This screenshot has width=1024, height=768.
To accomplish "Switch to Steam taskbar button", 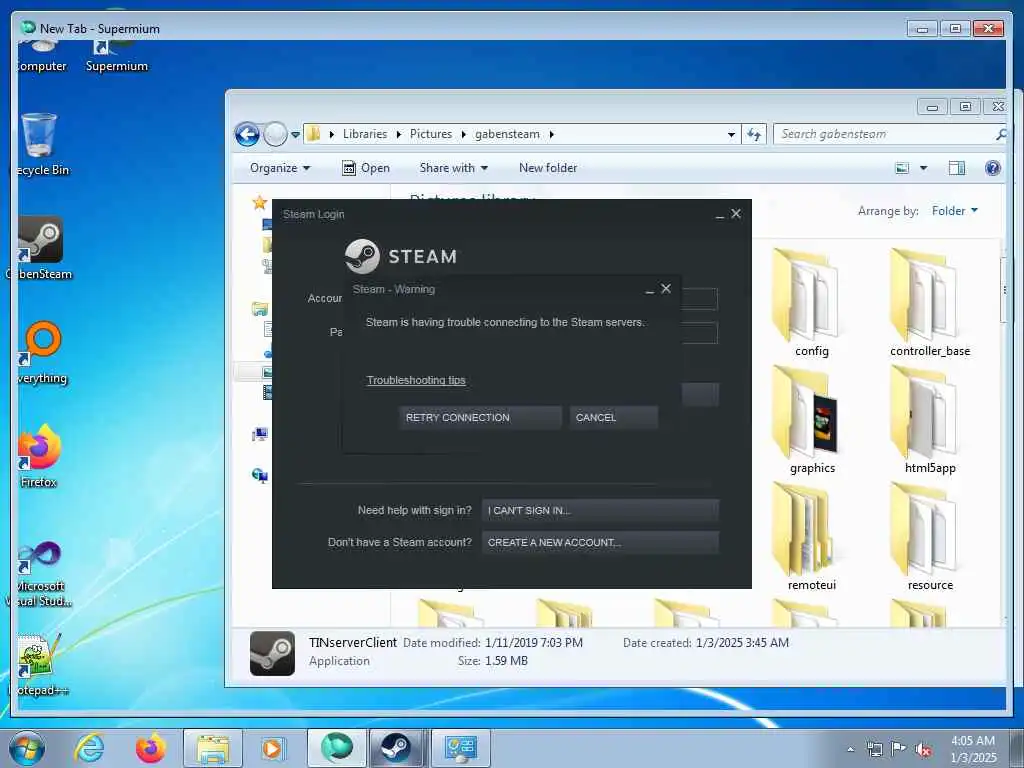I will (397, 748).
